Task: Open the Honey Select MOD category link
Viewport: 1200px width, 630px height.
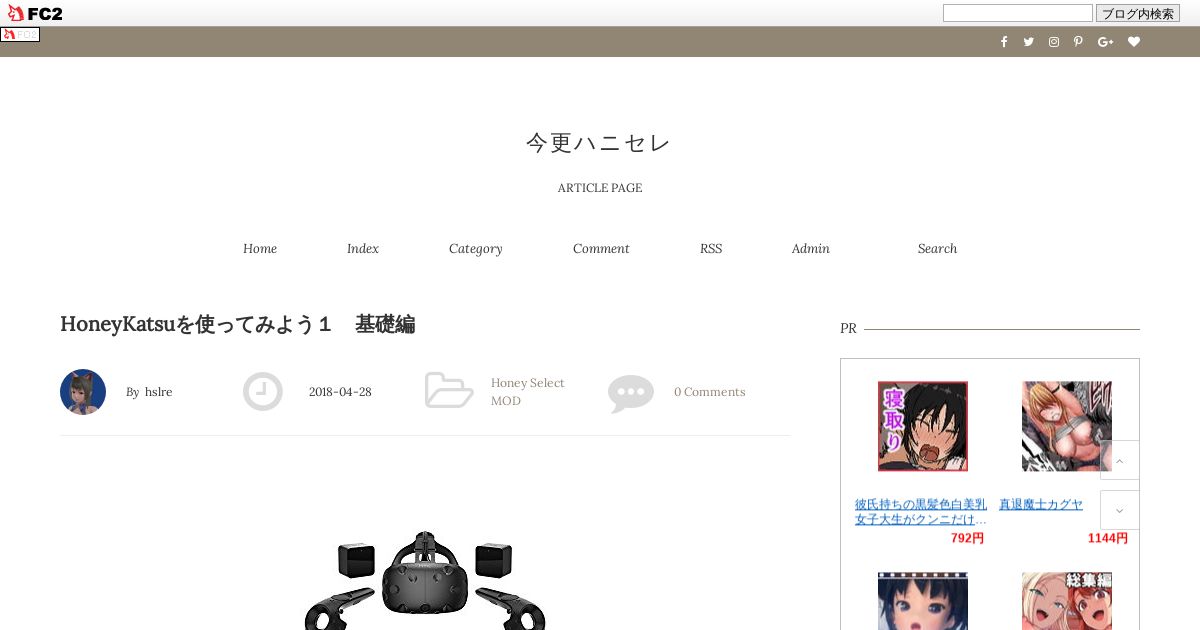Action: [528, 392]
